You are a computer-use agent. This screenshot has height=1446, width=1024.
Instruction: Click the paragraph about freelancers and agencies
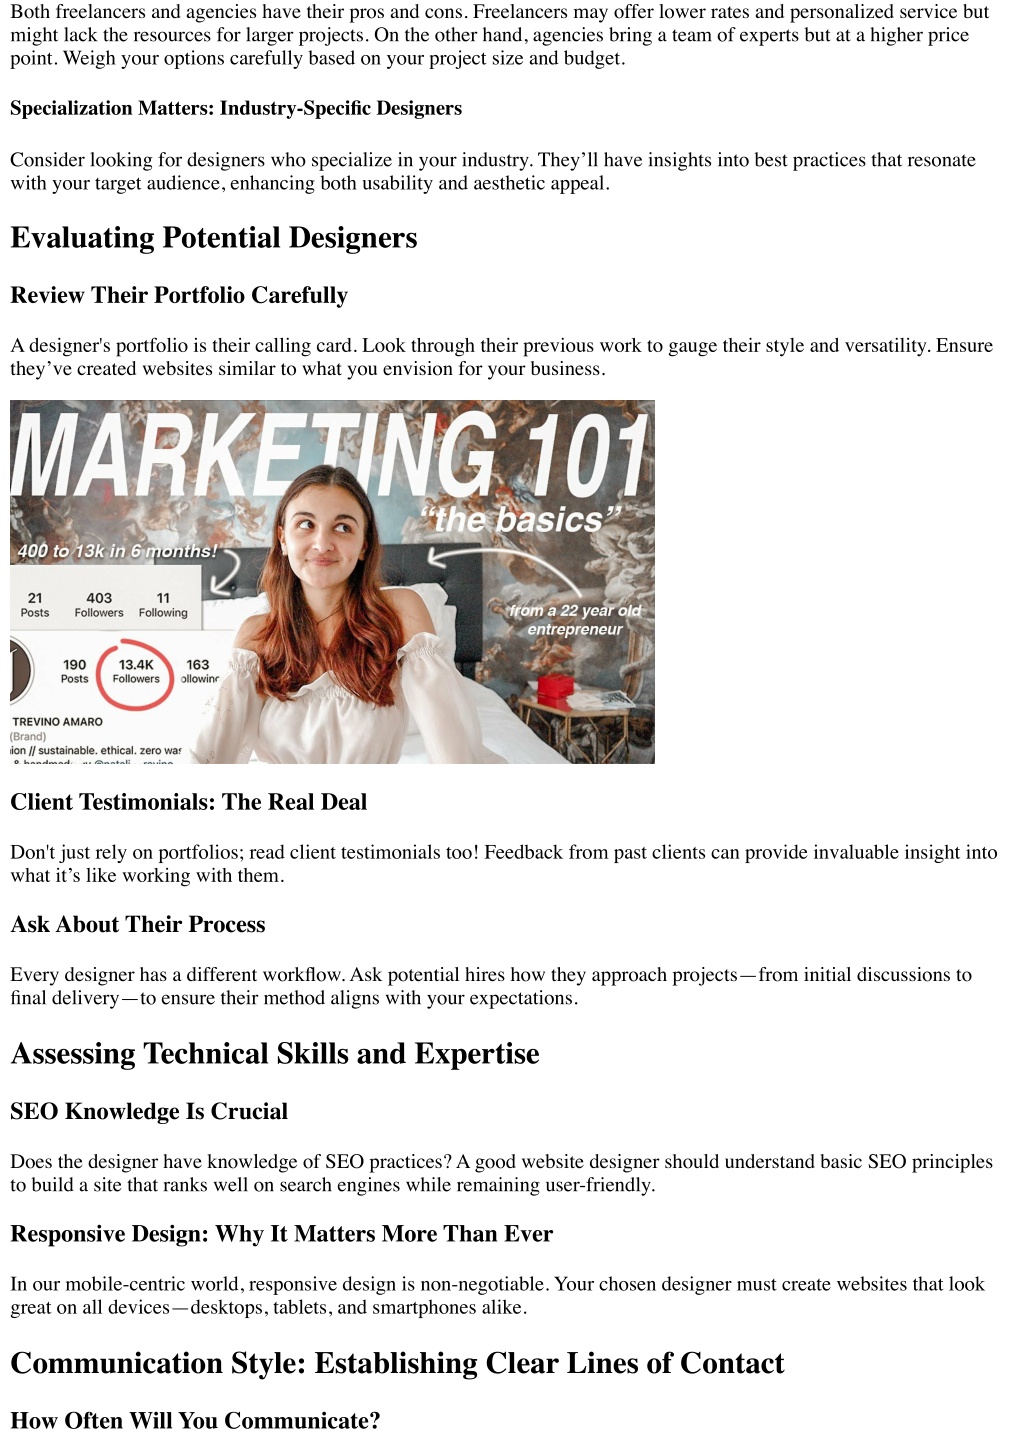[x=500, y=35]
